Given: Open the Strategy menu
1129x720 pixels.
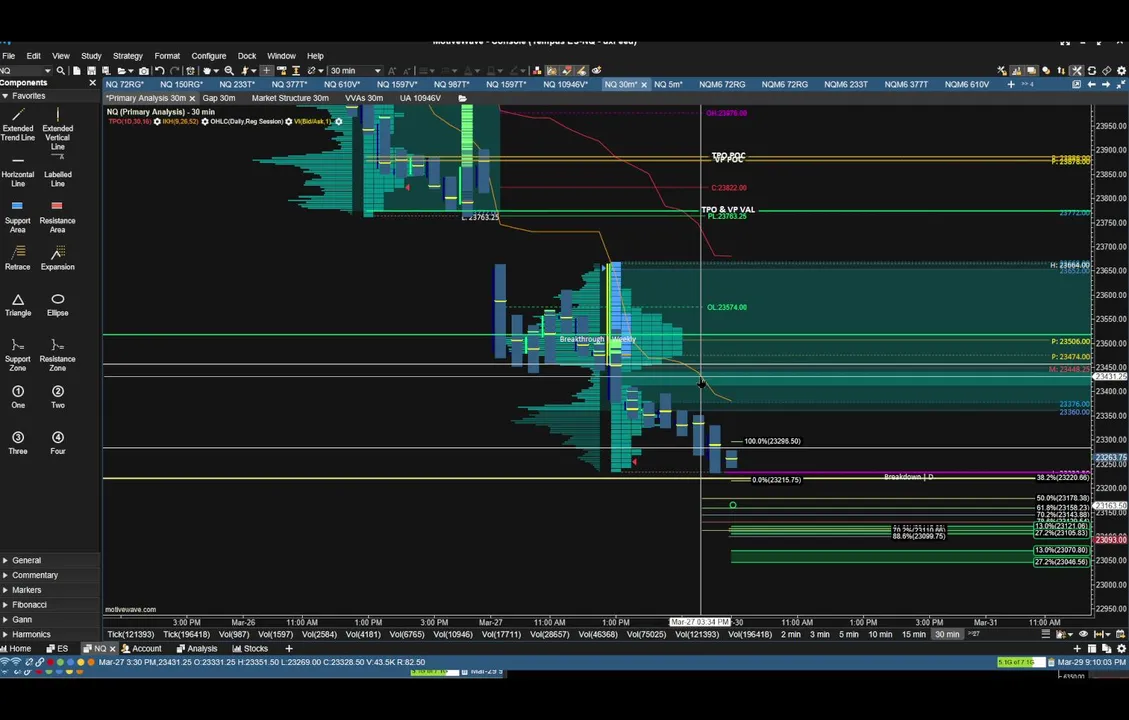Looking at the screenshot, I should [127, 55].
